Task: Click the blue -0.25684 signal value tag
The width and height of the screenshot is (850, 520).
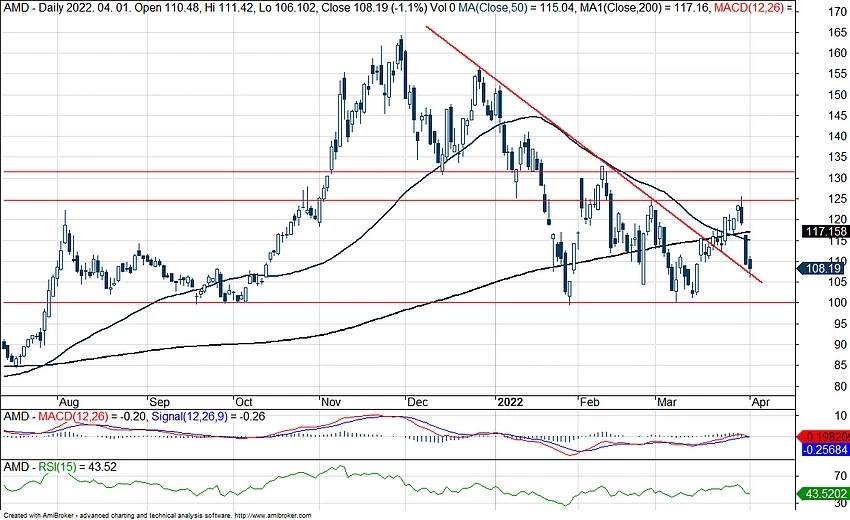Action: (x=824, y=450)
